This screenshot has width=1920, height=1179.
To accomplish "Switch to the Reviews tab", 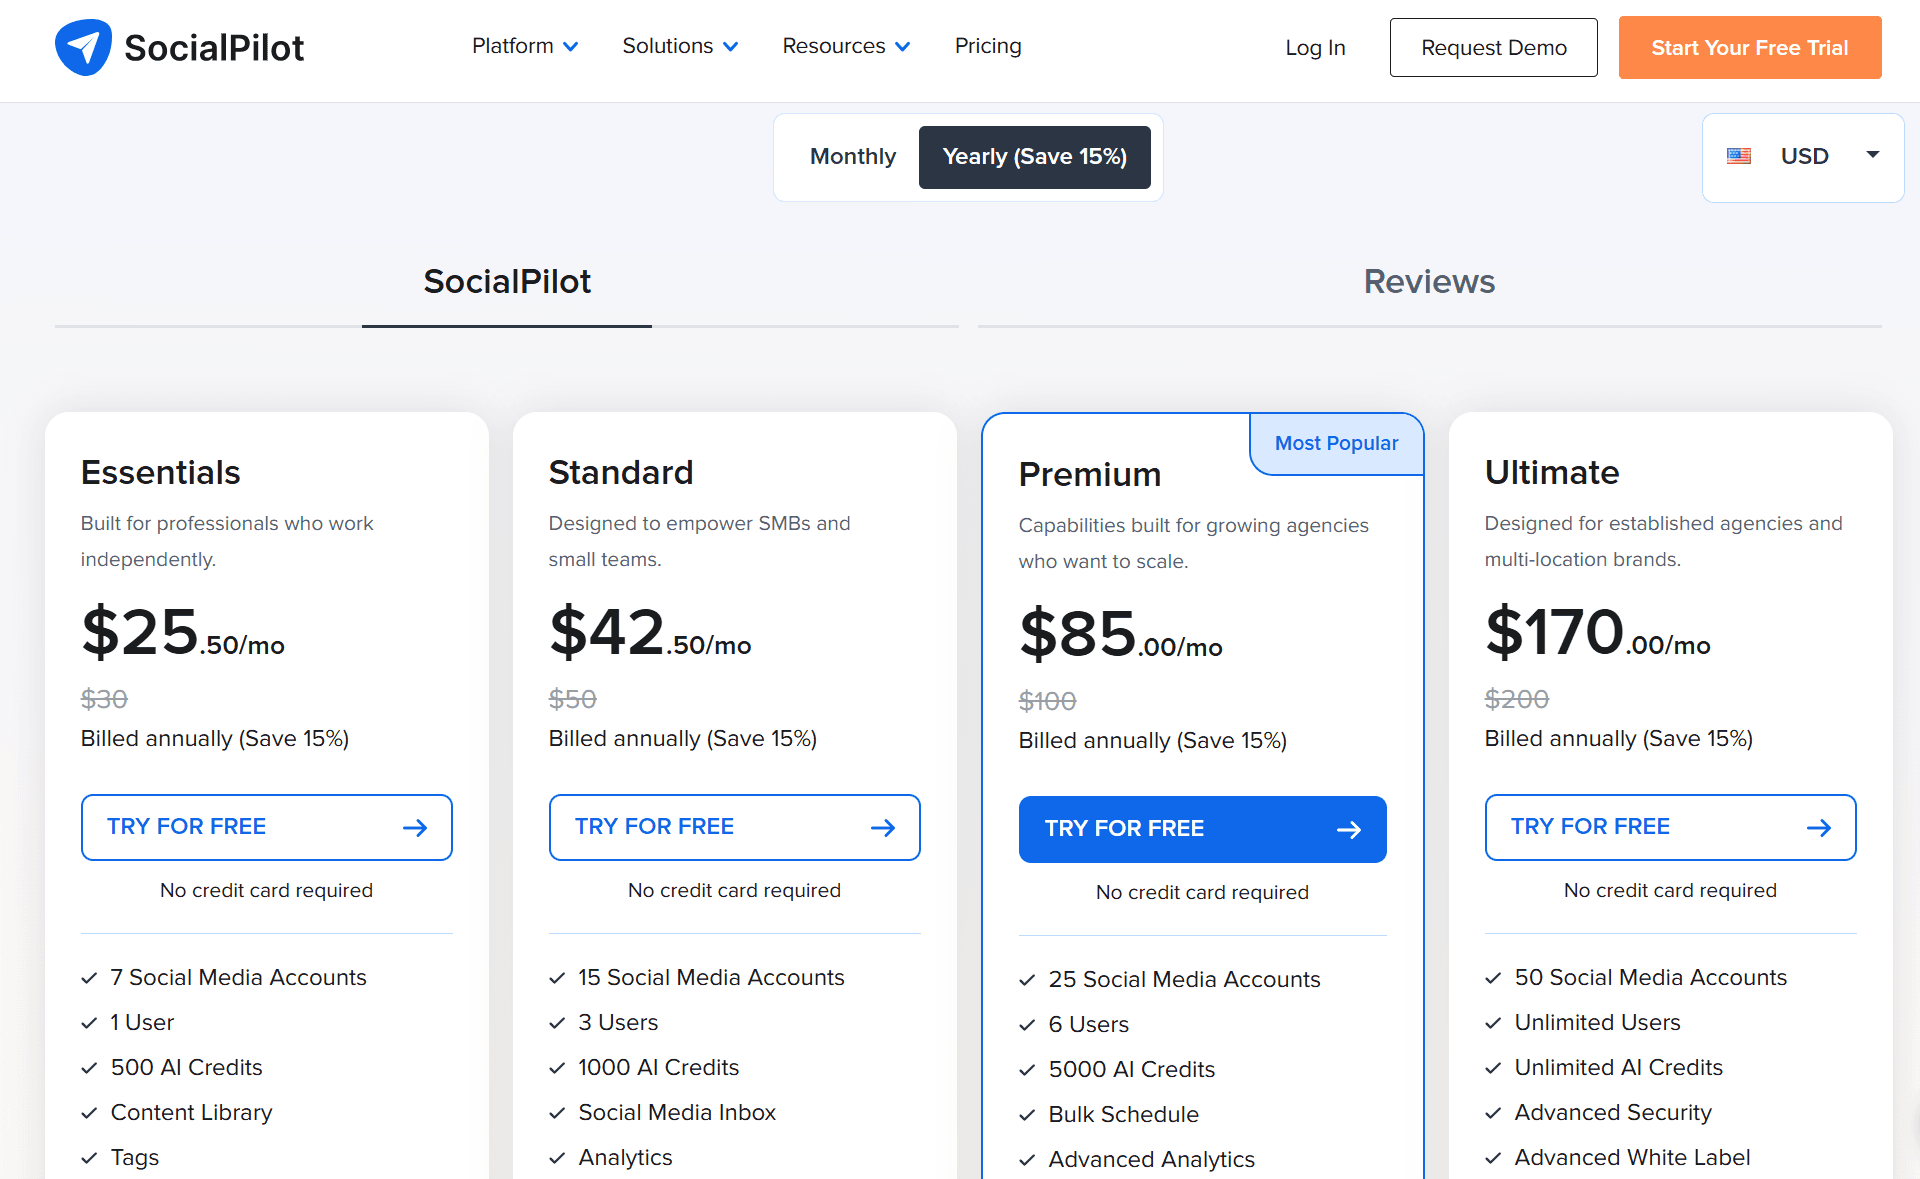I will (1429, 282).
